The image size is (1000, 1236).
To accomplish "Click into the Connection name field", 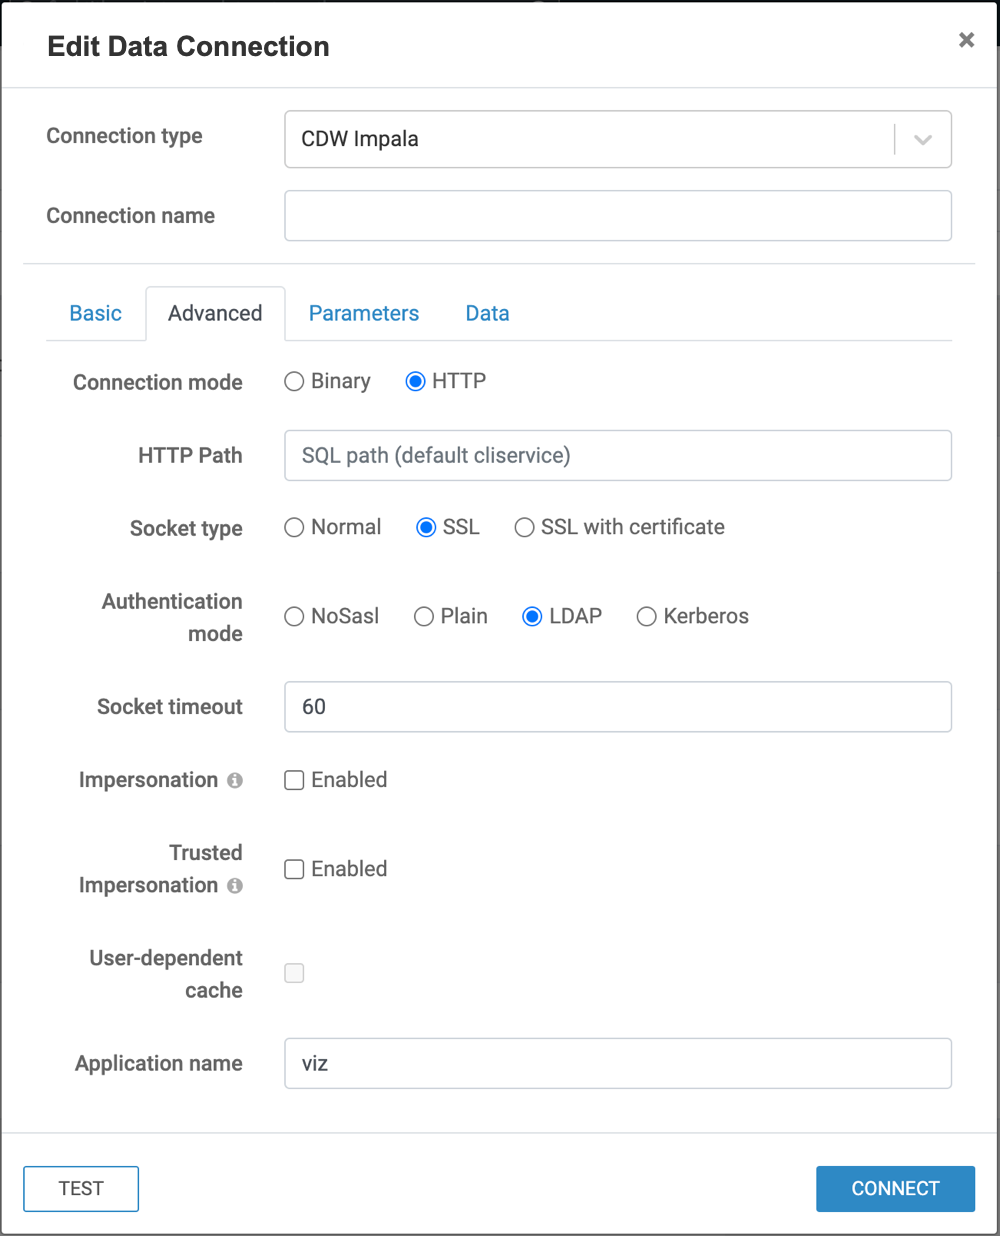I will click(618, 216).
